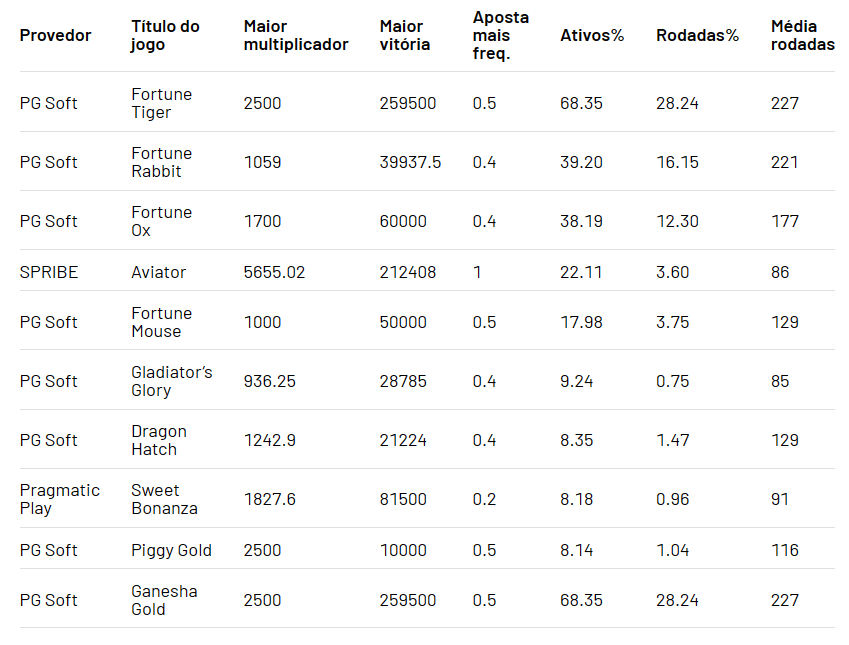Select the Ganesha Gold game cell
Image resolution: width=849 pixels, height=645 pixels.
(164, 600)
